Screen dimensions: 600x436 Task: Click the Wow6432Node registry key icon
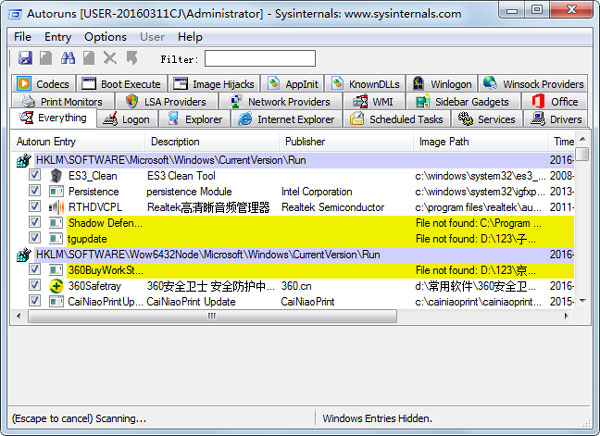24,255
